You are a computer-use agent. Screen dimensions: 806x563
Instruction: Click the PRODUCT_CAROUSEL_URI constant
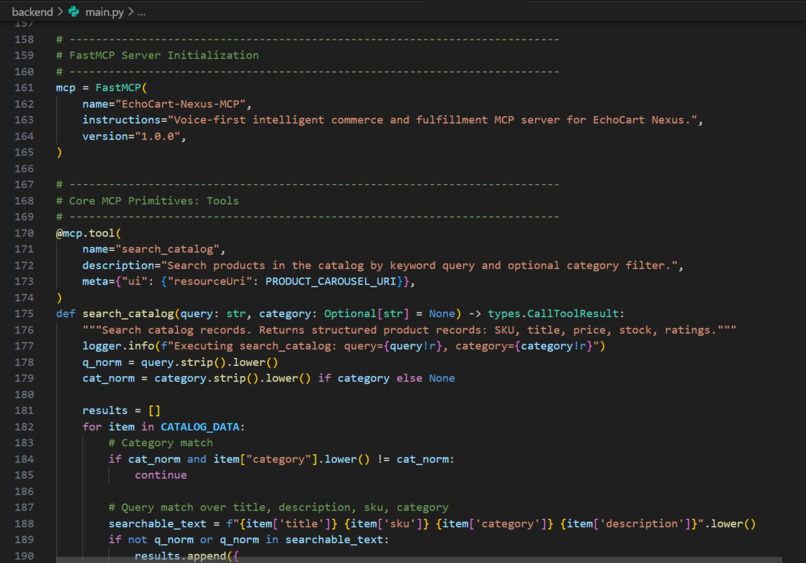[x=331, y=281]
